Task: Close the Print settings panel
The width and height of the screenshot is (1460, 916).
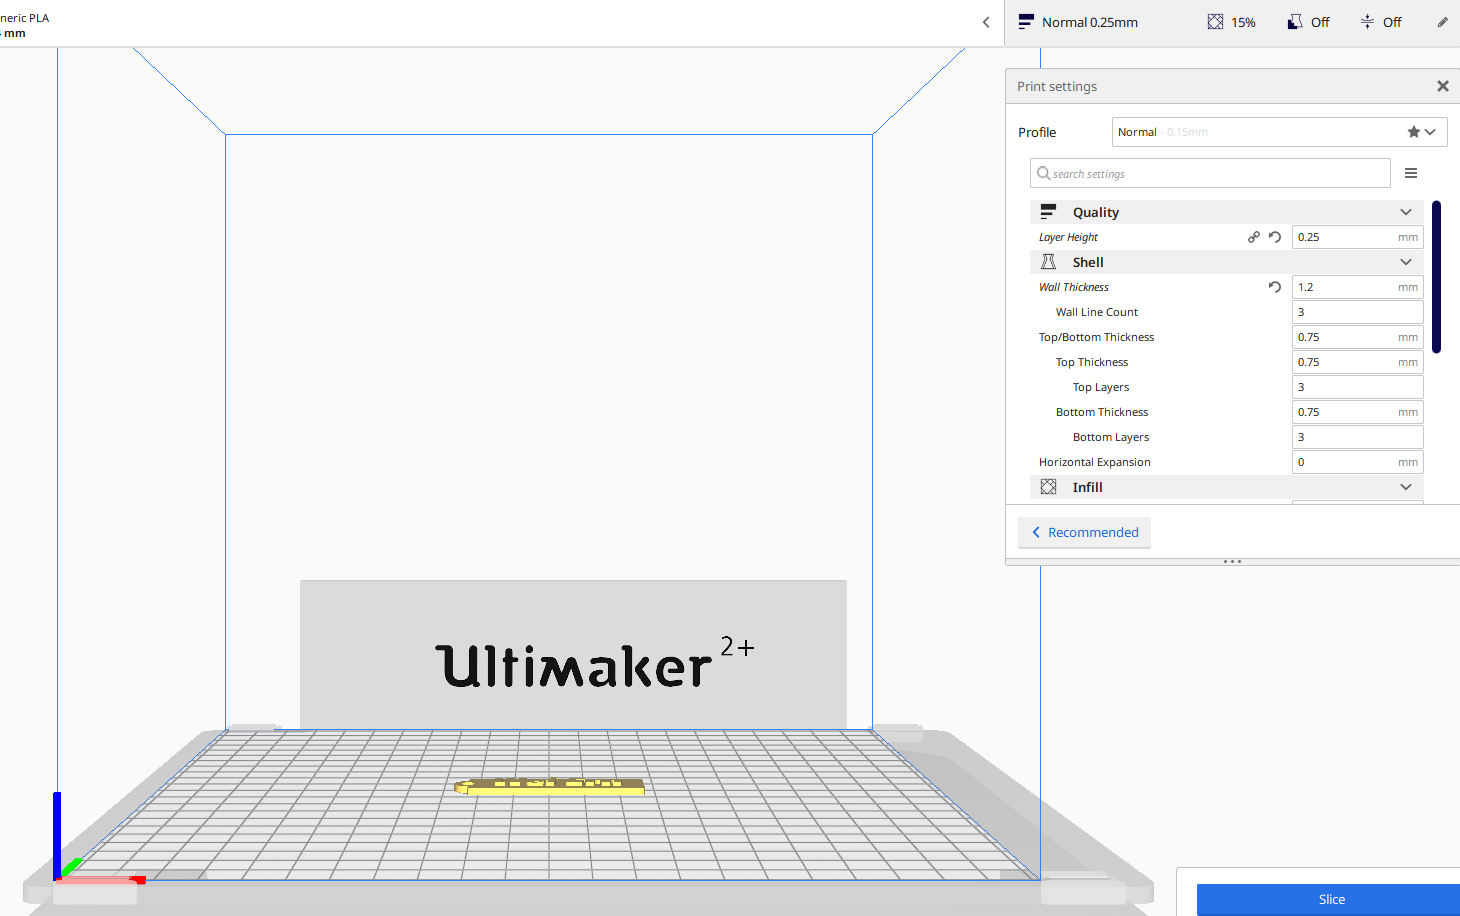Action: (x=1443, y=86)
